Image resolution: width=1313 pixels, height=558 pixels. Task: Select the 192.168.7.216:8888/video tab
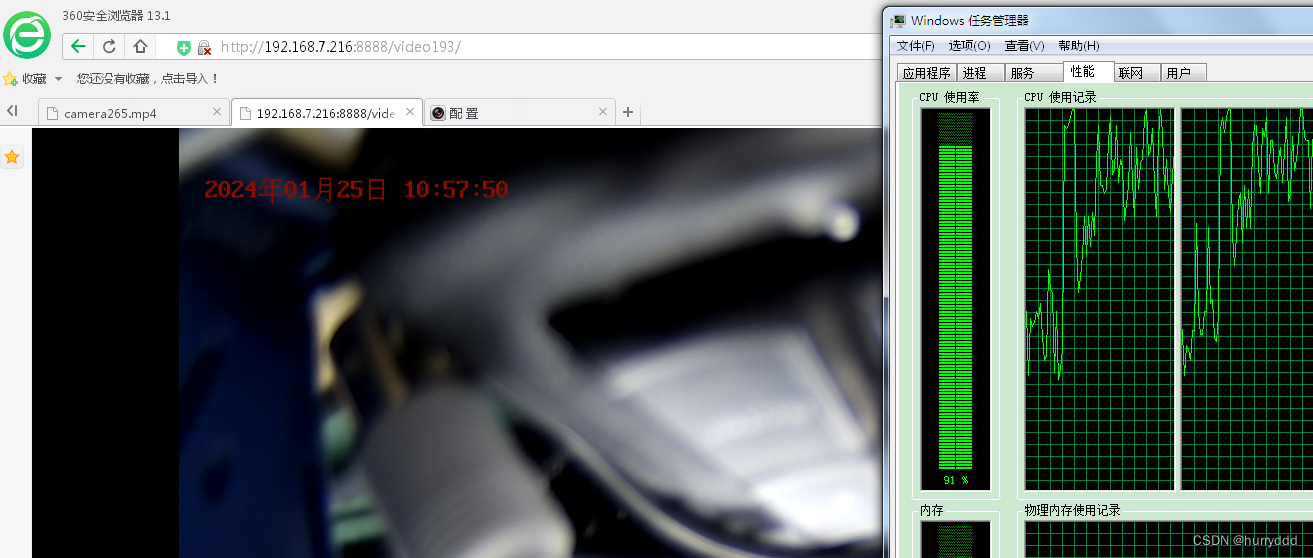click(326, 113)
